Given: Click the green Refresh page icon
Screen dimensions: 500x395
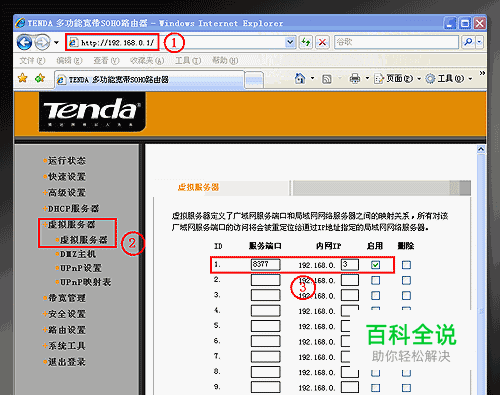Looking at the screenshot, I should coord(306,42).
